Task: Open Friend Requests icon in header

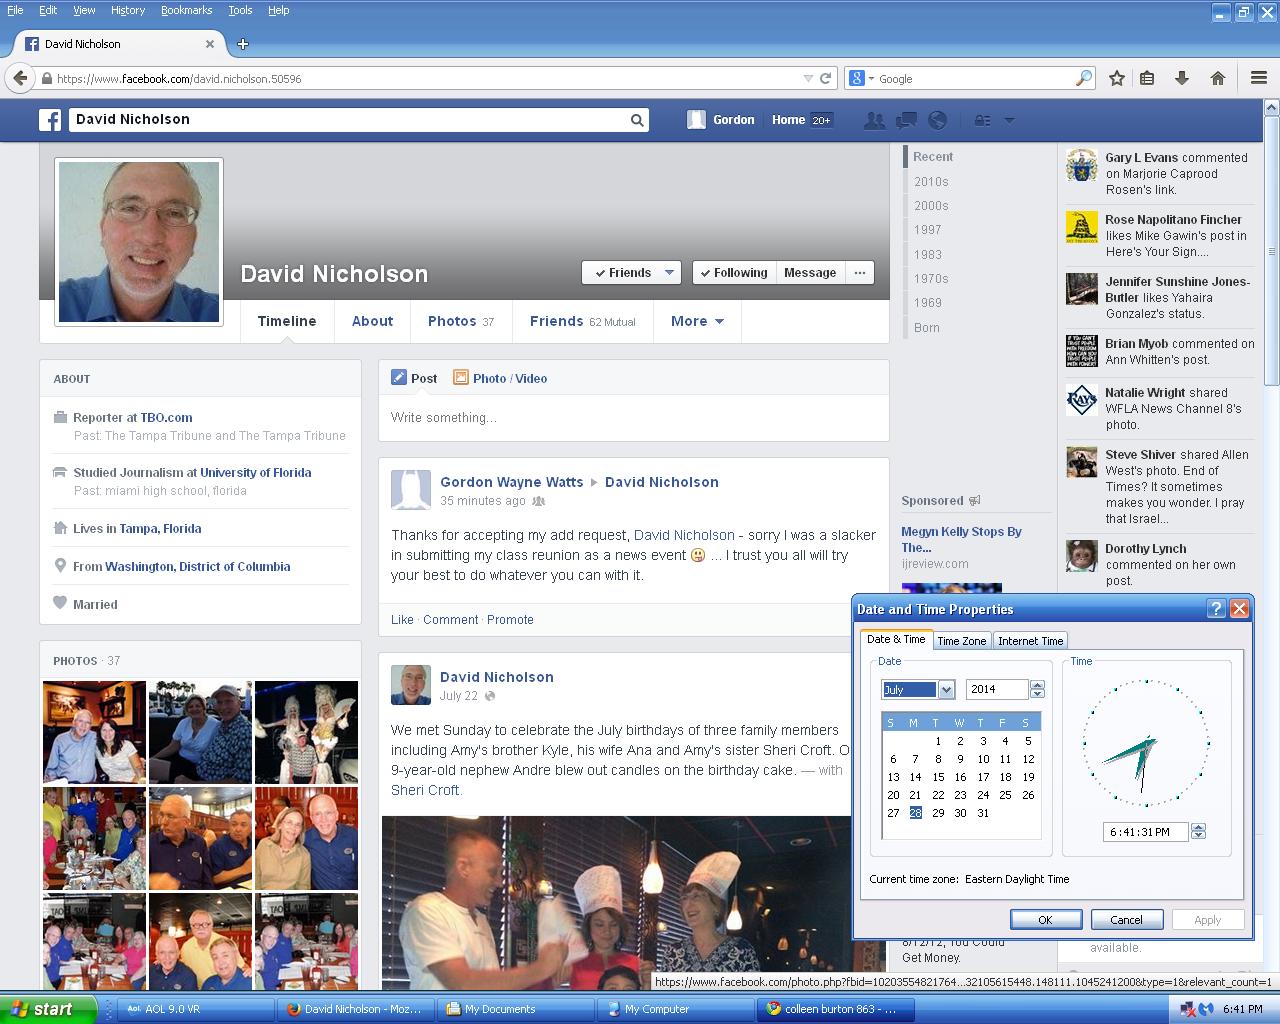Action: tap(874, 120)
